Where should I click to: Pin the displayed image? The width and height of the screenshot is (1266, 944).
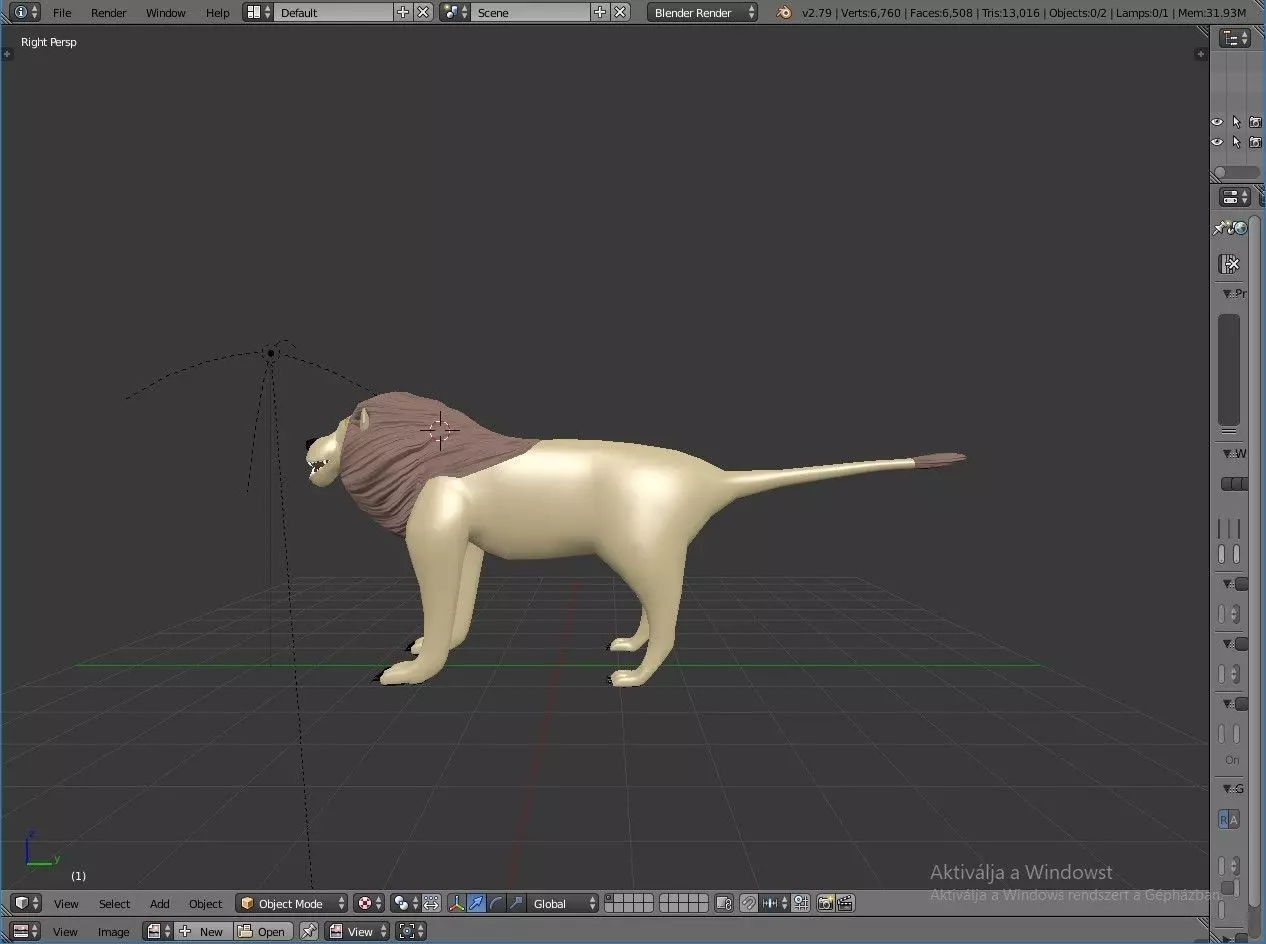click(309, 931)
